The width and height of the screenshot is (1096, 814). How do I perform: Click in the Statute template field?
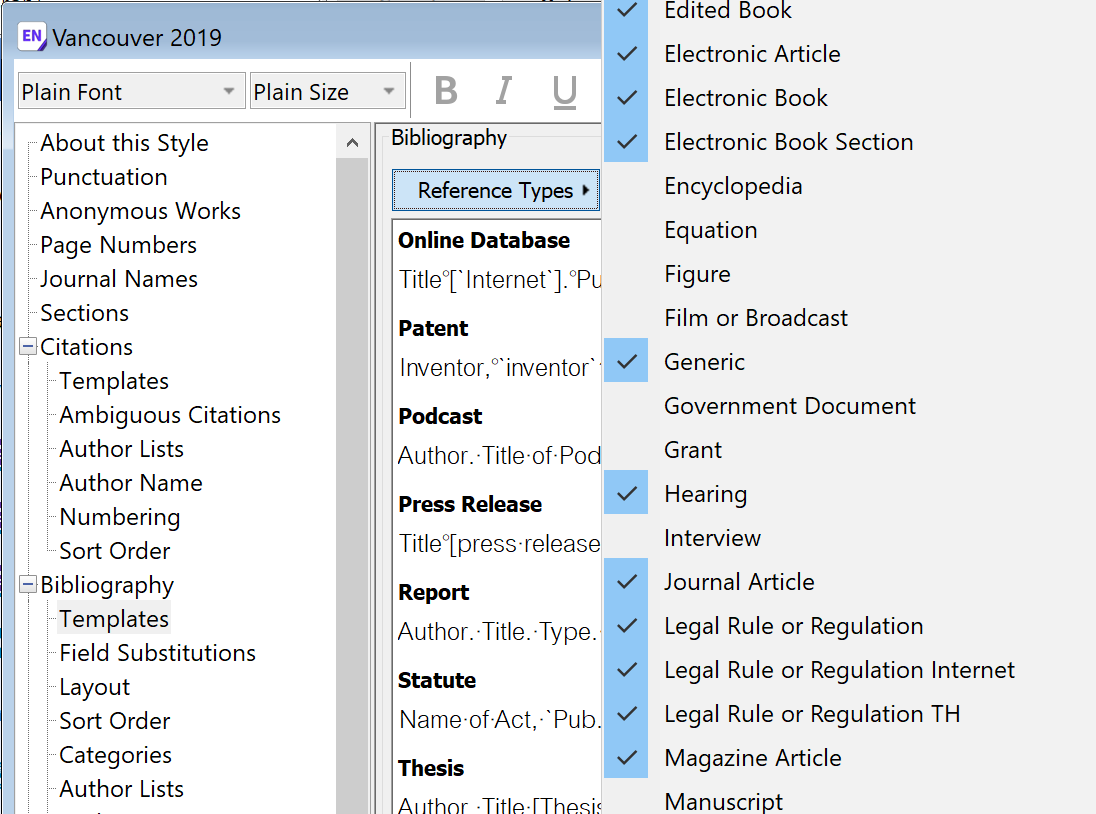[499, 720]
